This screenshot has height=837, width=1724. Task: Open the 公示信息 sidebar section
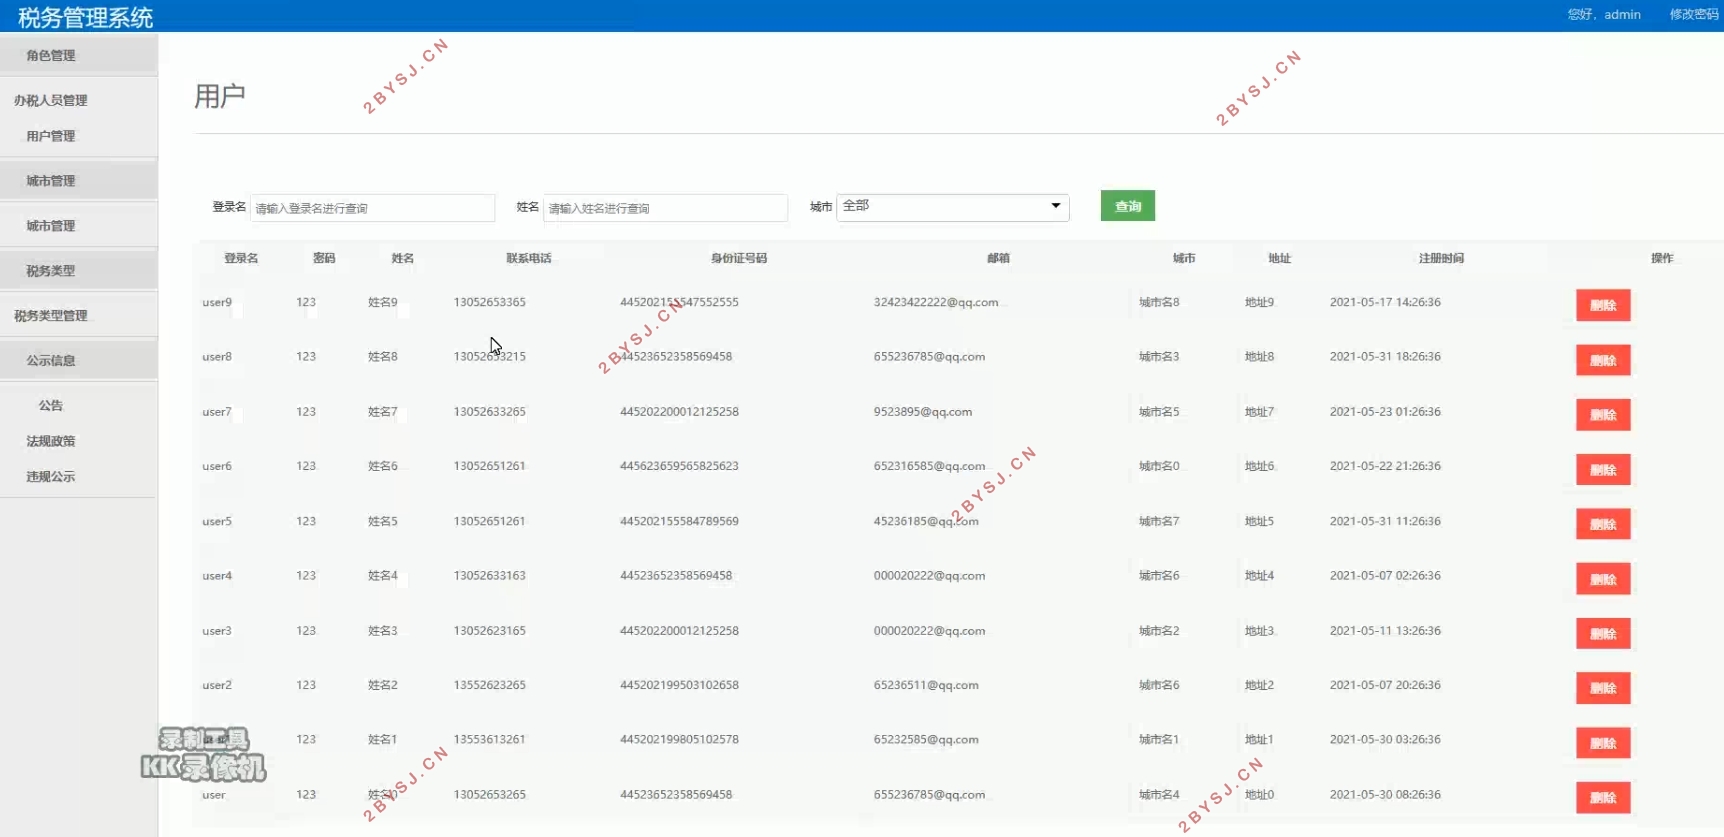(79, 360)
